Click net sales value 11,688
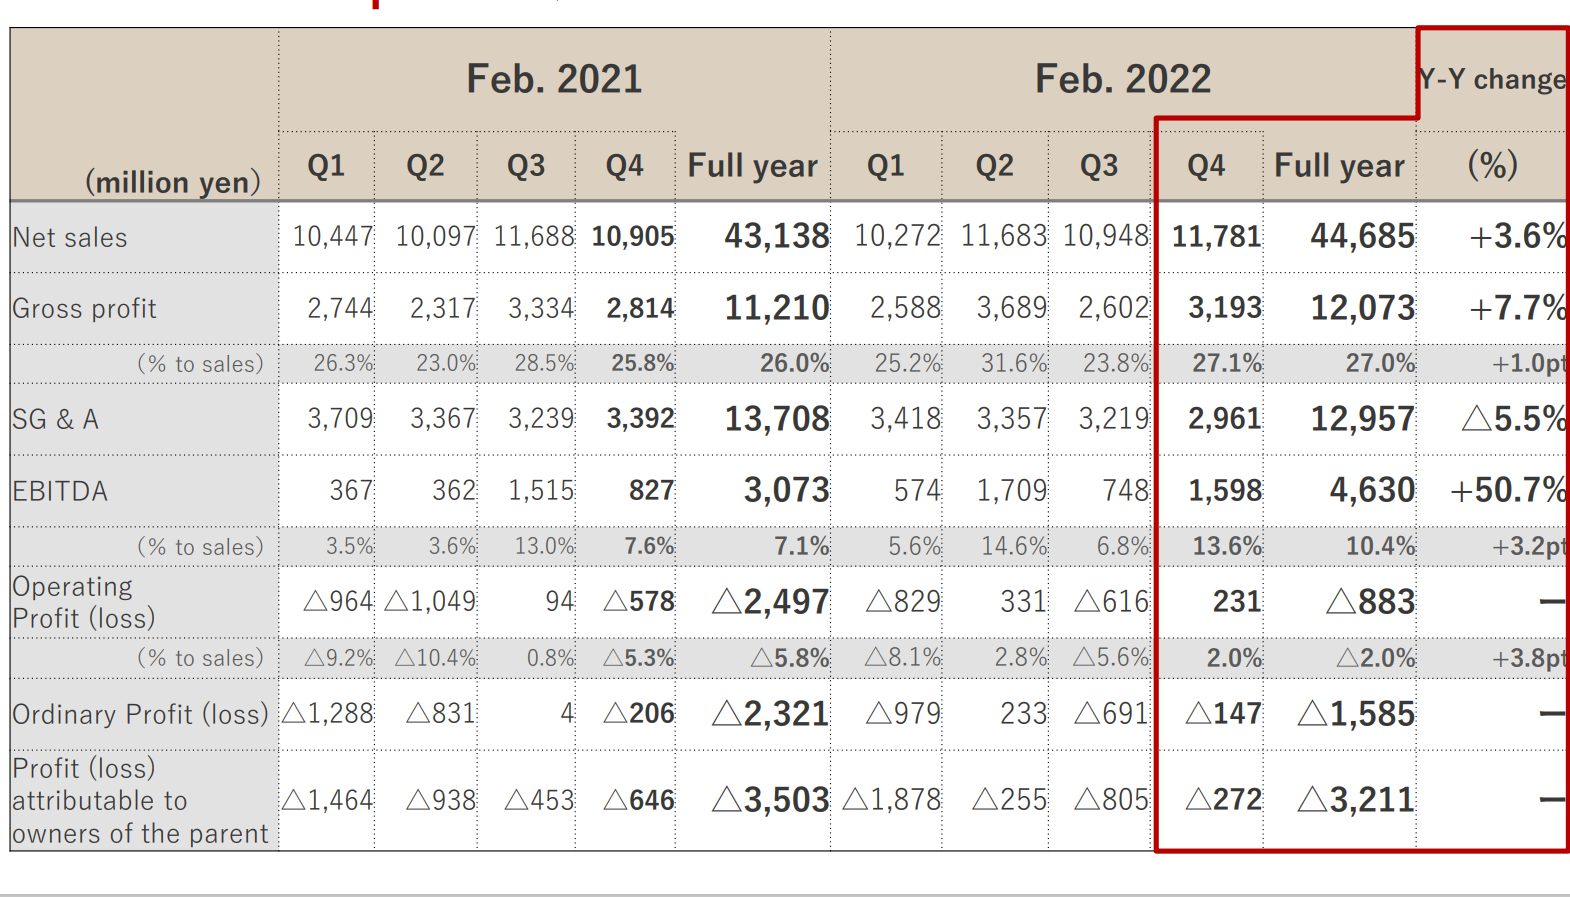The image size is (1570, 897). (x=533, y=237)
